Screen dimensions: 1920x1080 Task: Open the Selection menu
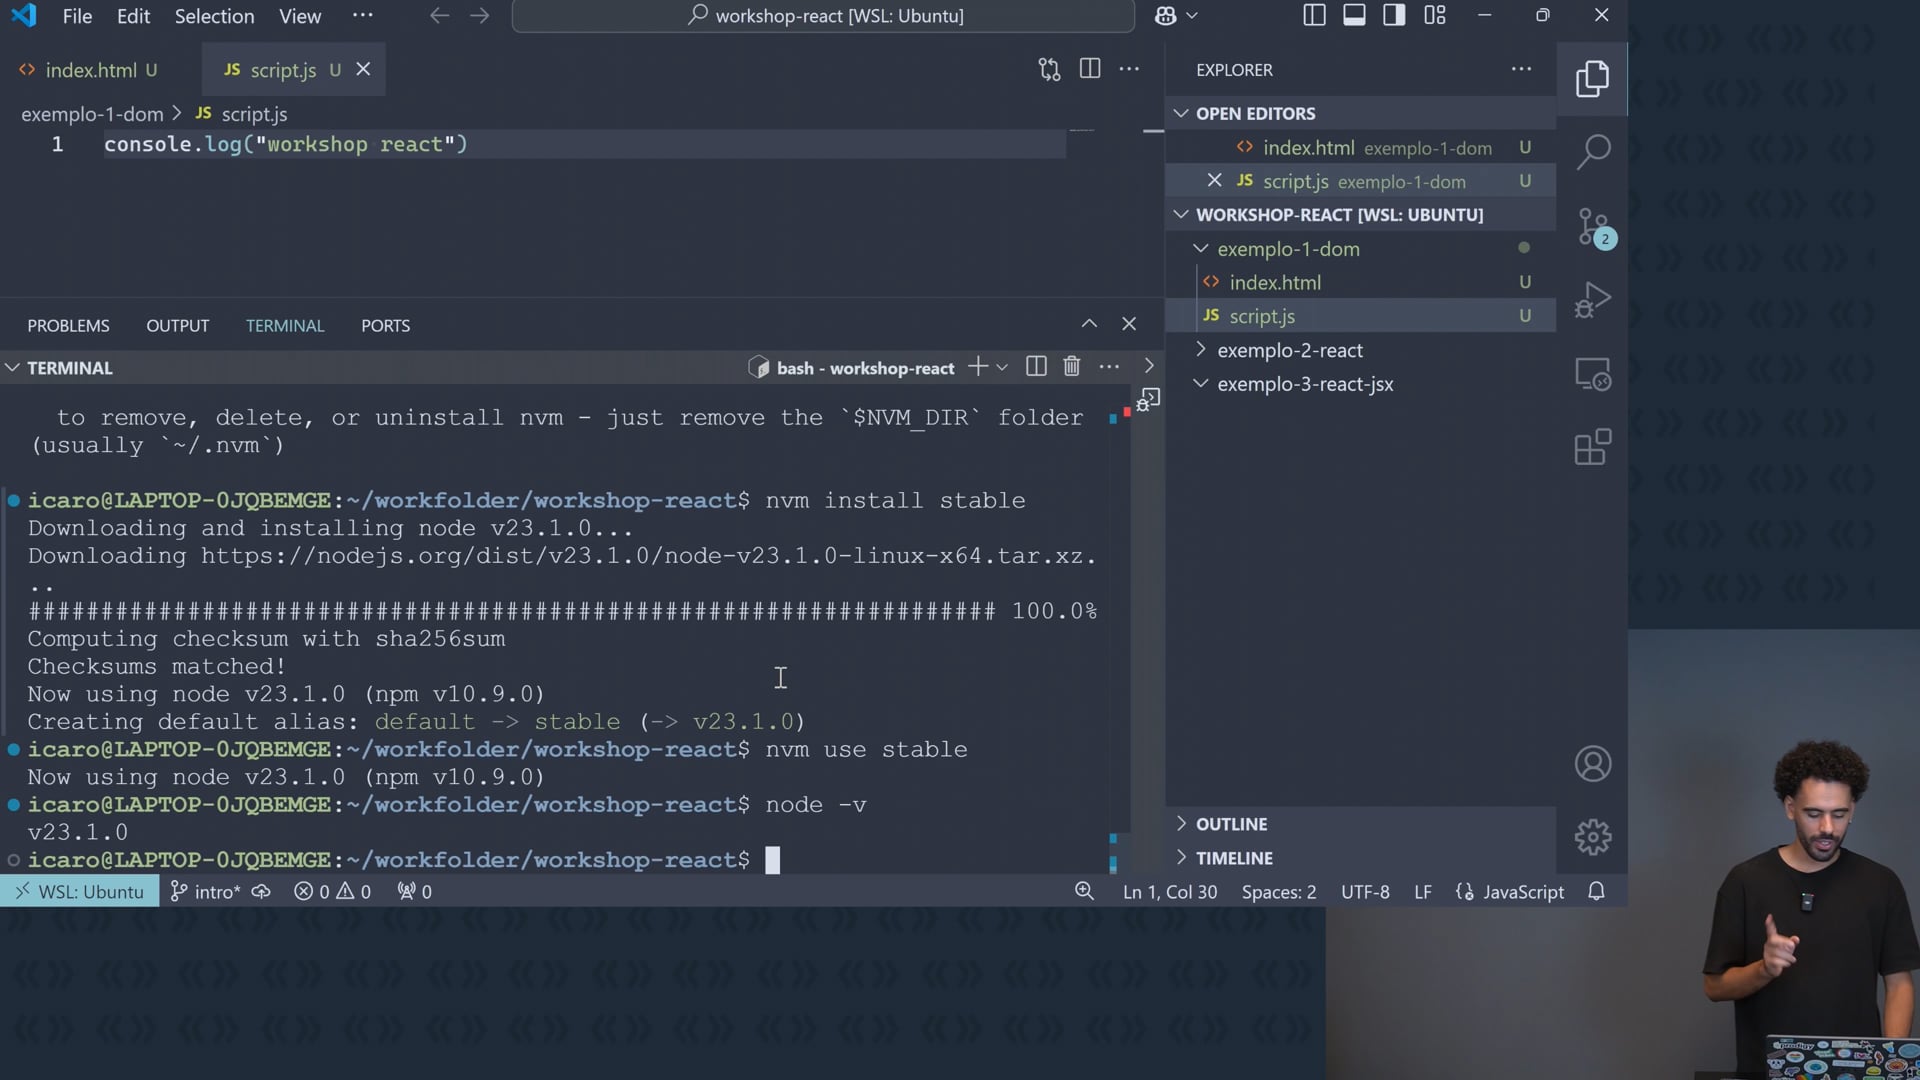214,16
